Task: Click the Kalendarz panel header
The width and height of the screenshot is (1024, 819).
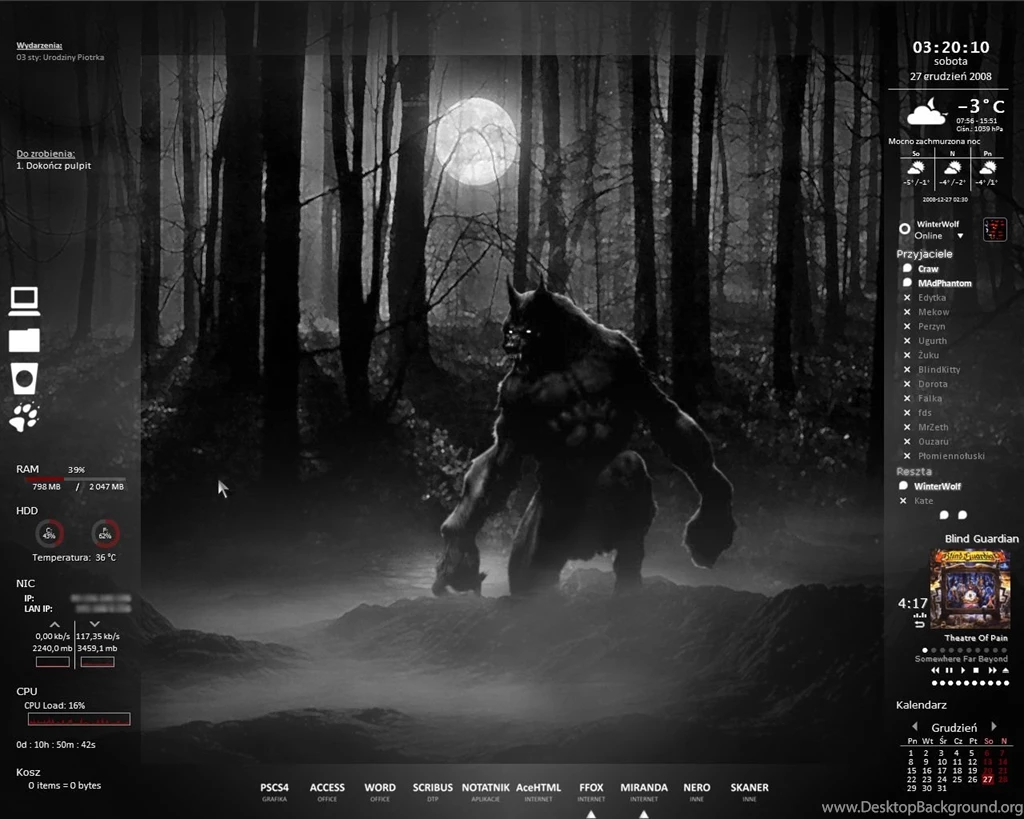Action: pyautogui.click(x=921, y=704)
